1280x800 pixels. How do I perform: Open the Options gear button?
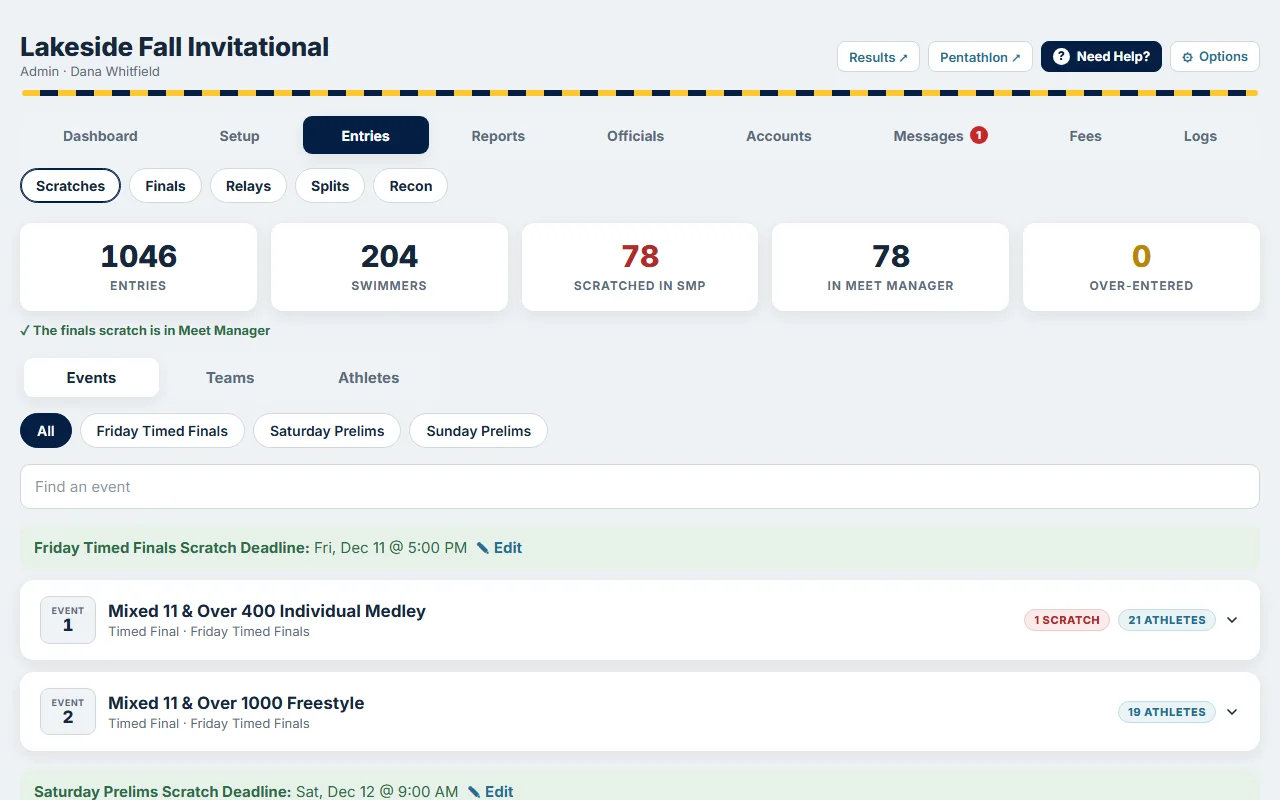point(1215,57)
